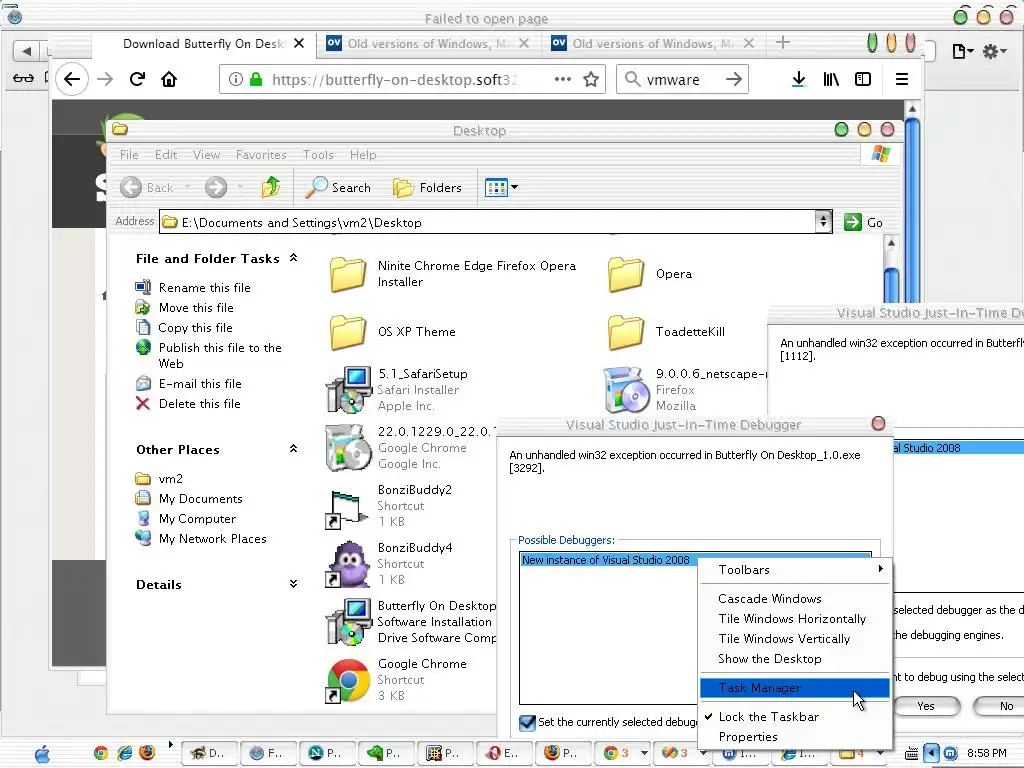Click the Apple start menu icon

42,754
